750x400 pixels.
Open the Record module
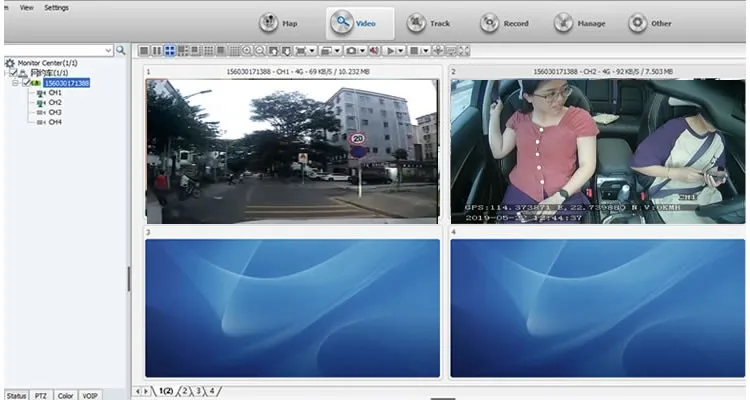pyautogui.click(x=503, y=23)
